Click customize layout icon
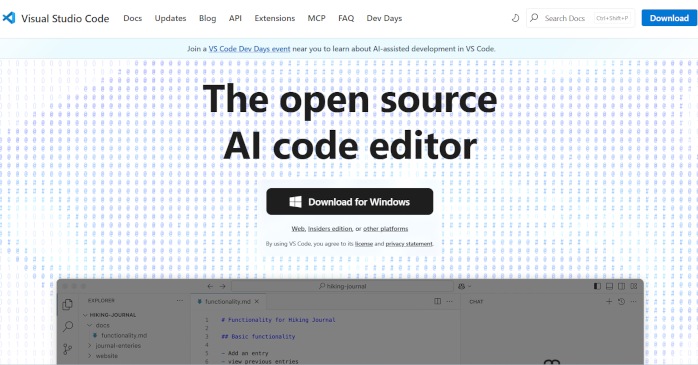Image resolution: width=698 pixels, height=365 pixels. [633, 286]
